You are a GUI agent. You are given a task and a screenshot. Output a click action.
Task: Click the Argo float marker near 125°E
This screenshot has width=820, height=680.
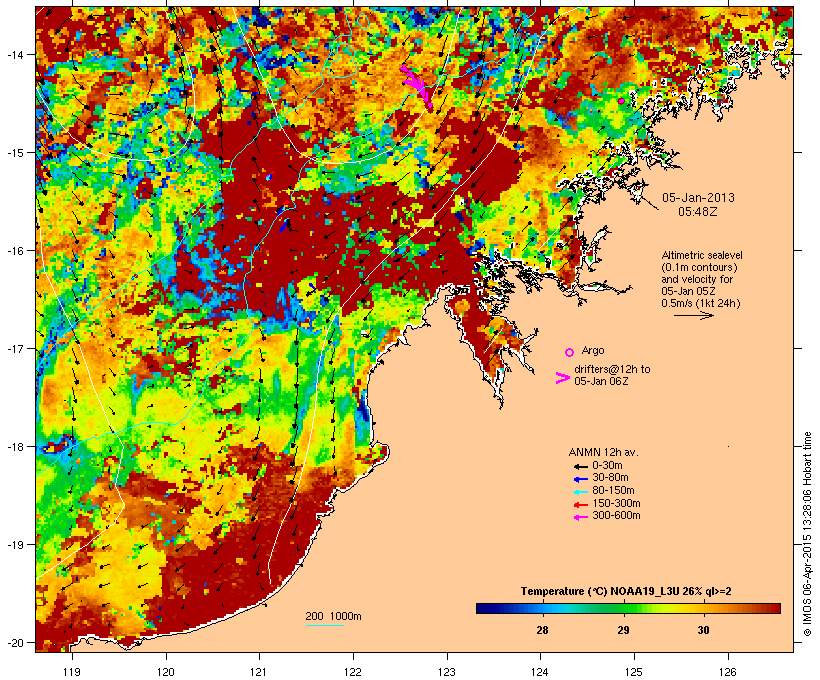621,101
